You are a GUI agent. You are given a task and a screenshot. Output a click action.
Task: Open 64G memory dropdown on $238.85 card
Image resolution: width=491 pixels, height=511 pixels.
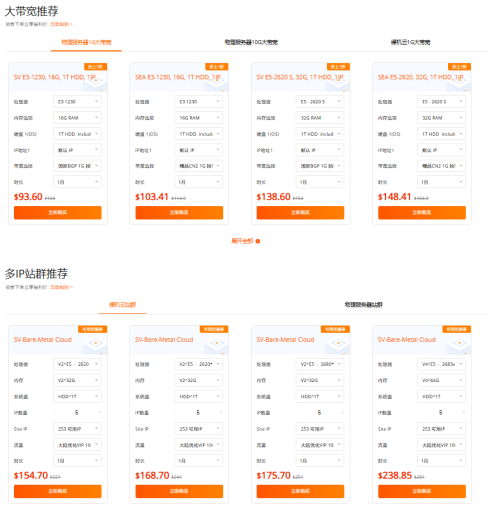click(x=441, y=380)
